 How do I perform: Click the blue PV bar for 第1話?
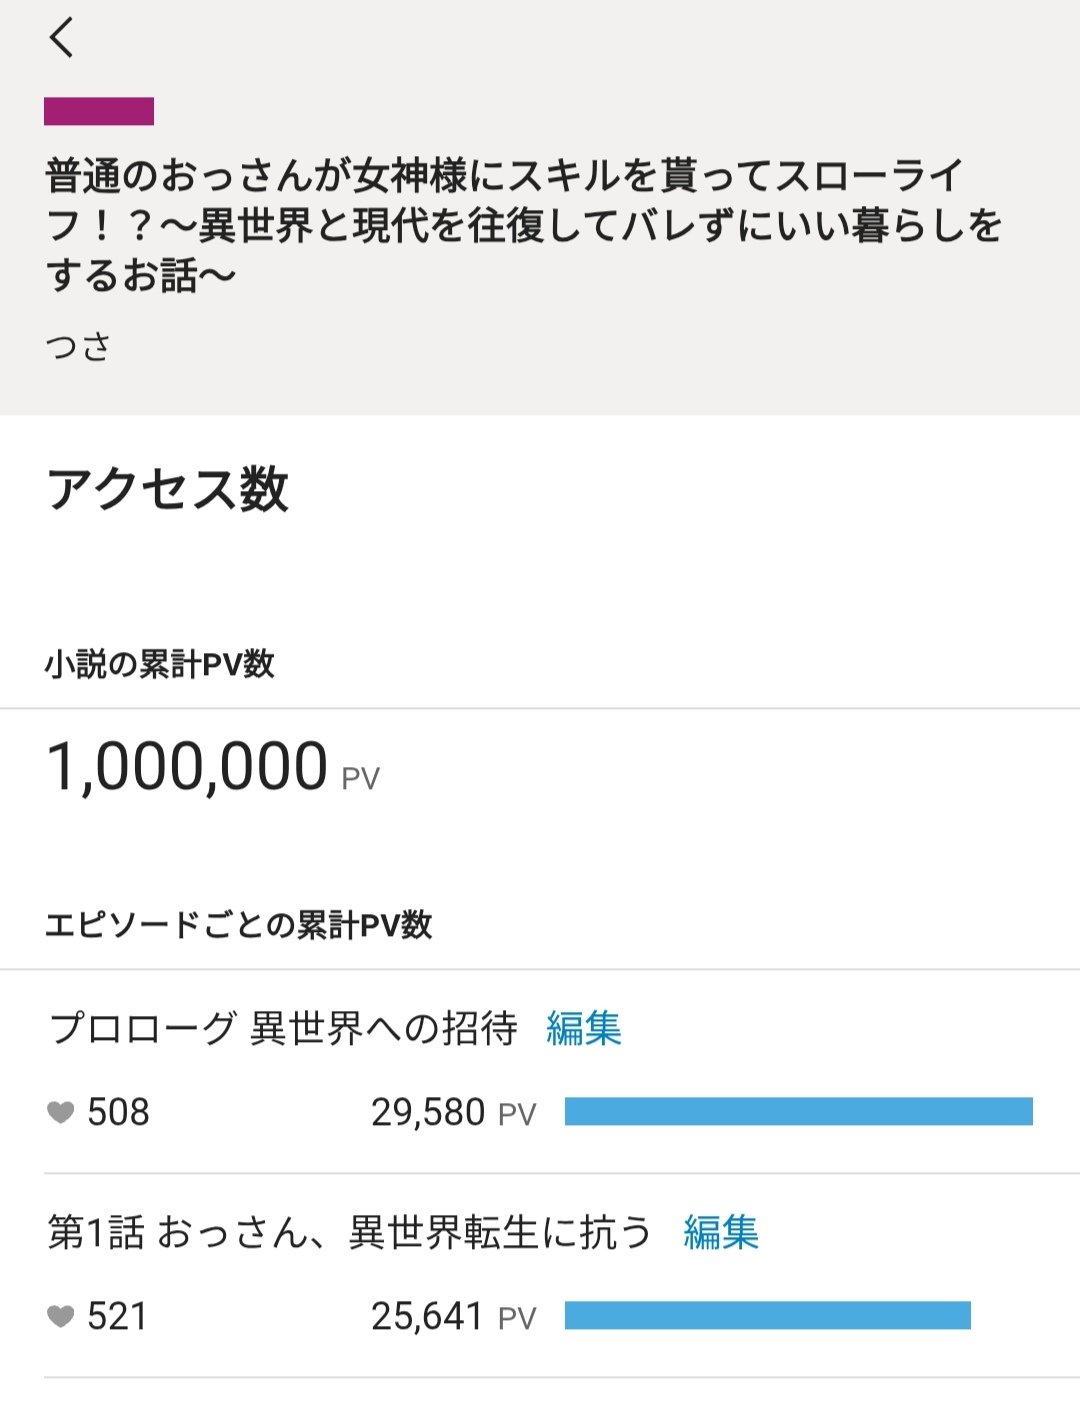click(767, 1315)
